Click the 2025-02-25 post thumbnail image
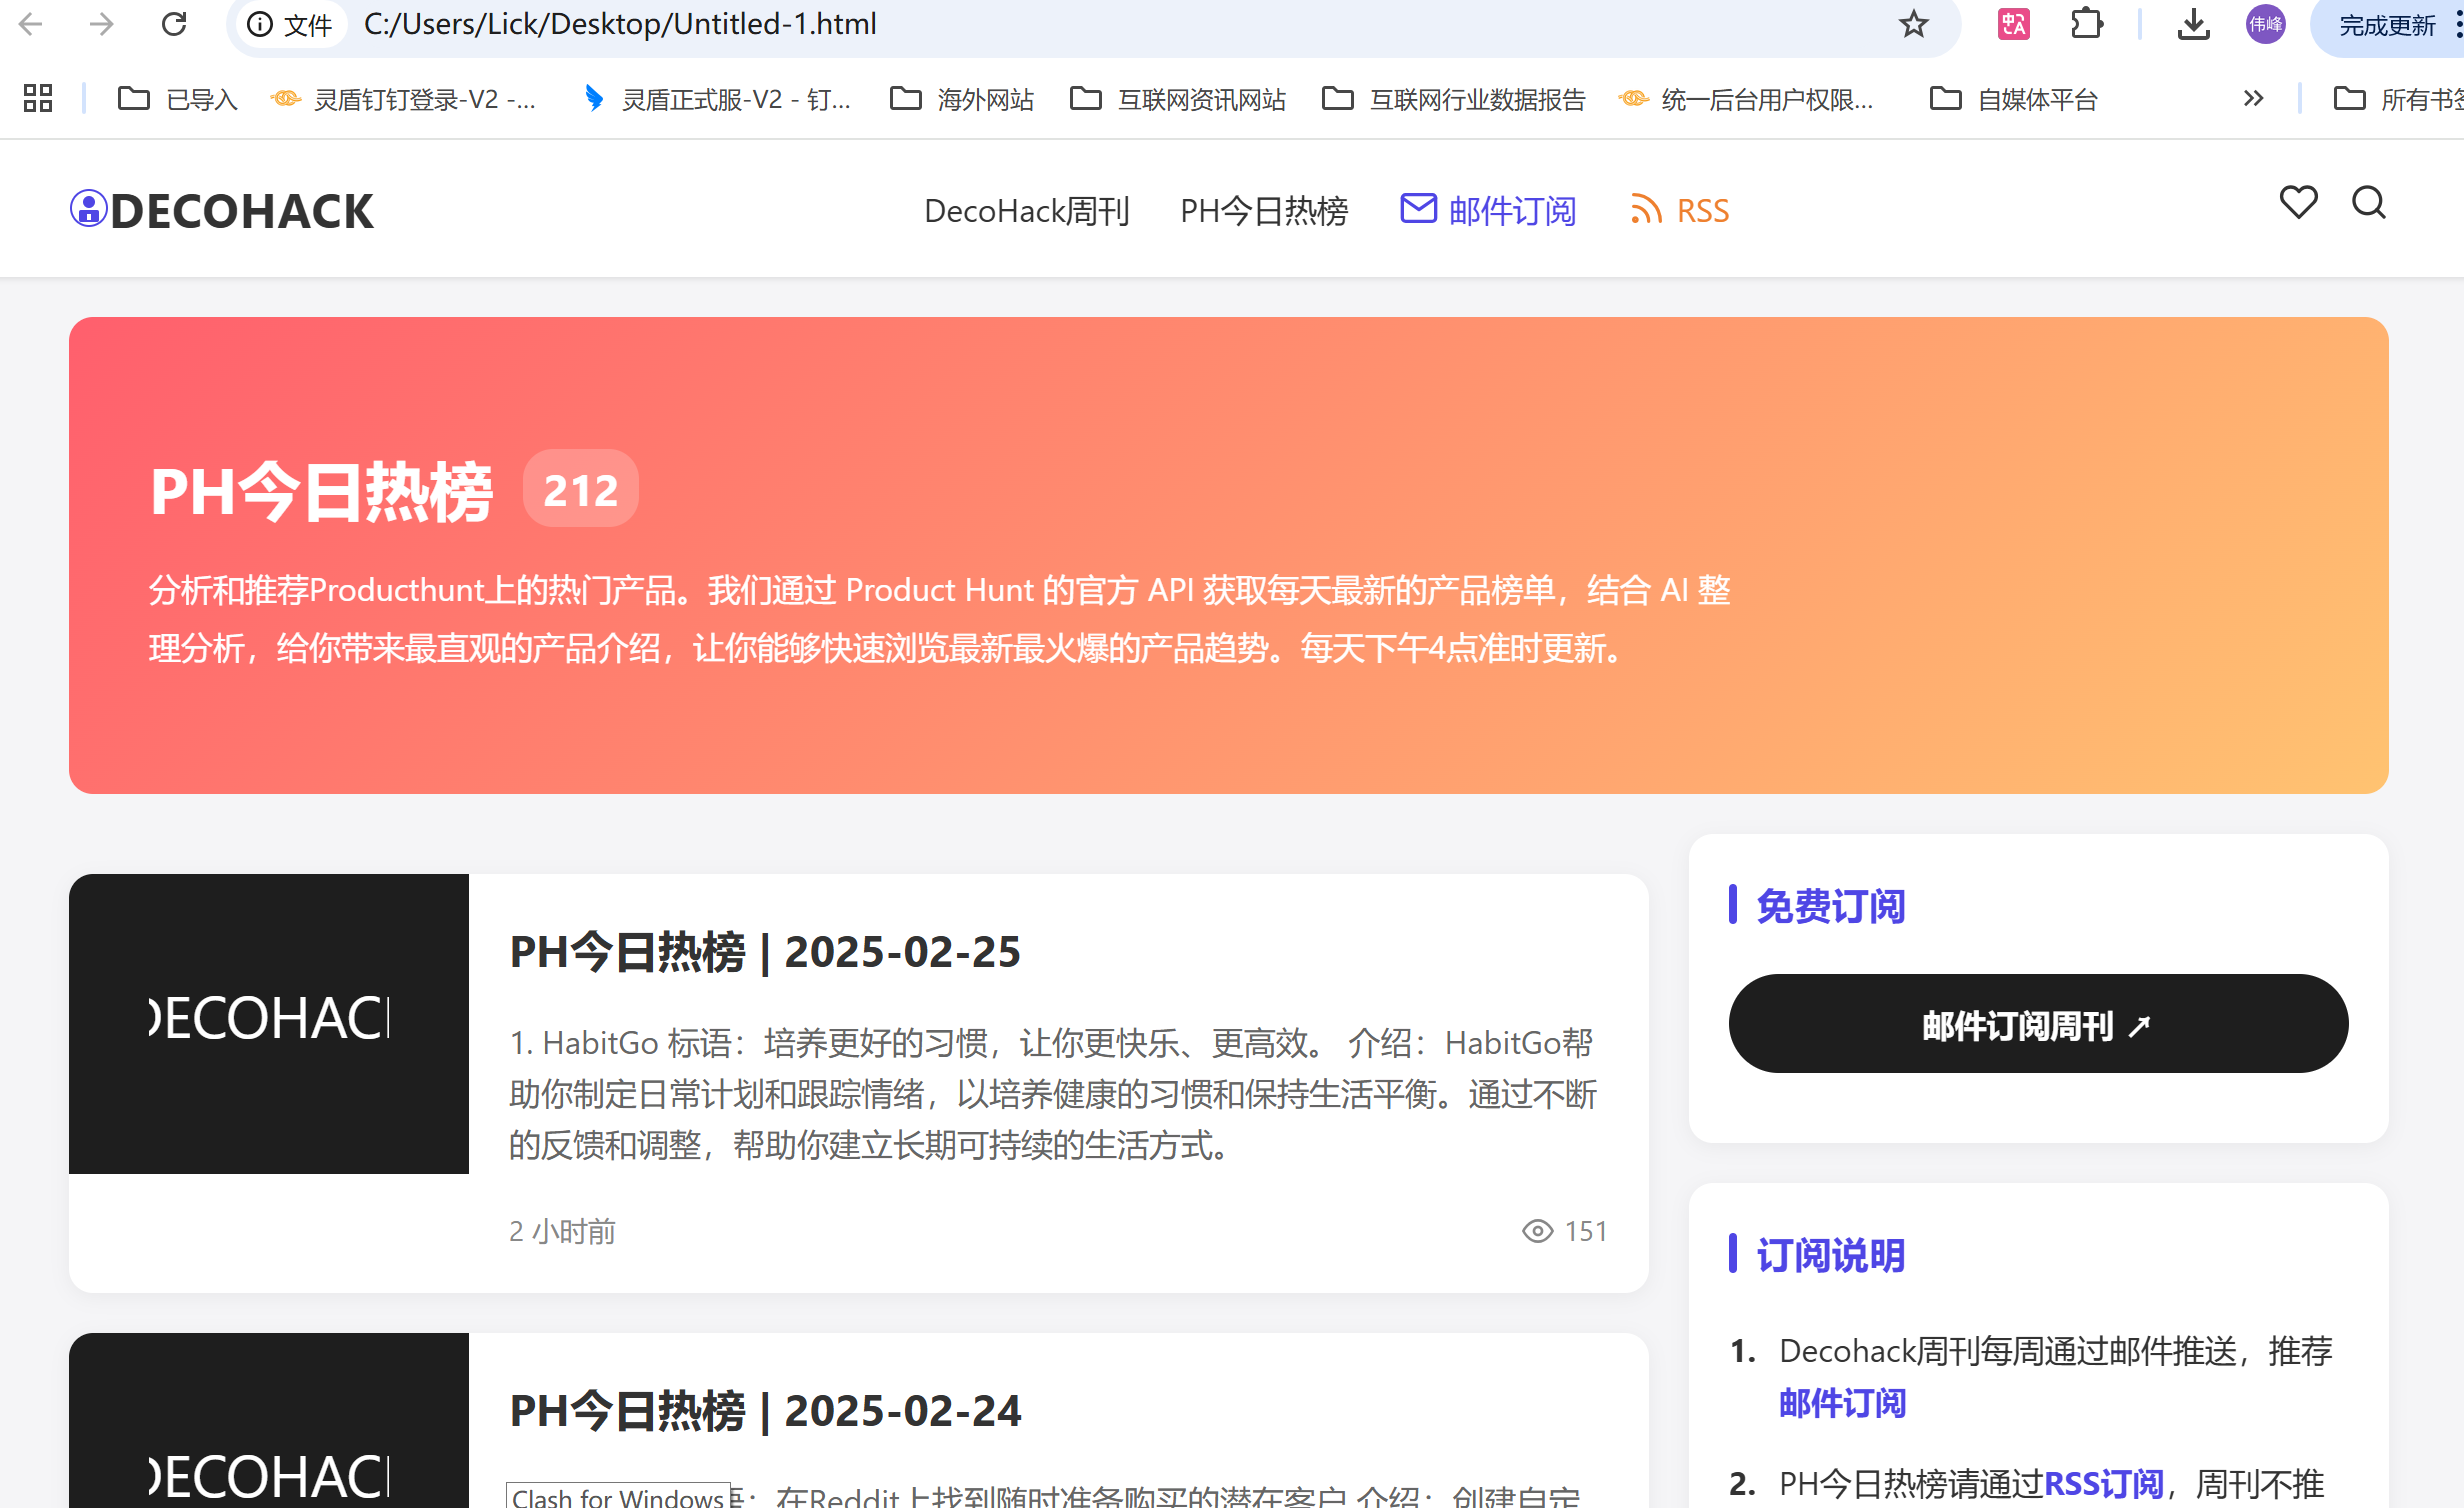 [268, 1023]
